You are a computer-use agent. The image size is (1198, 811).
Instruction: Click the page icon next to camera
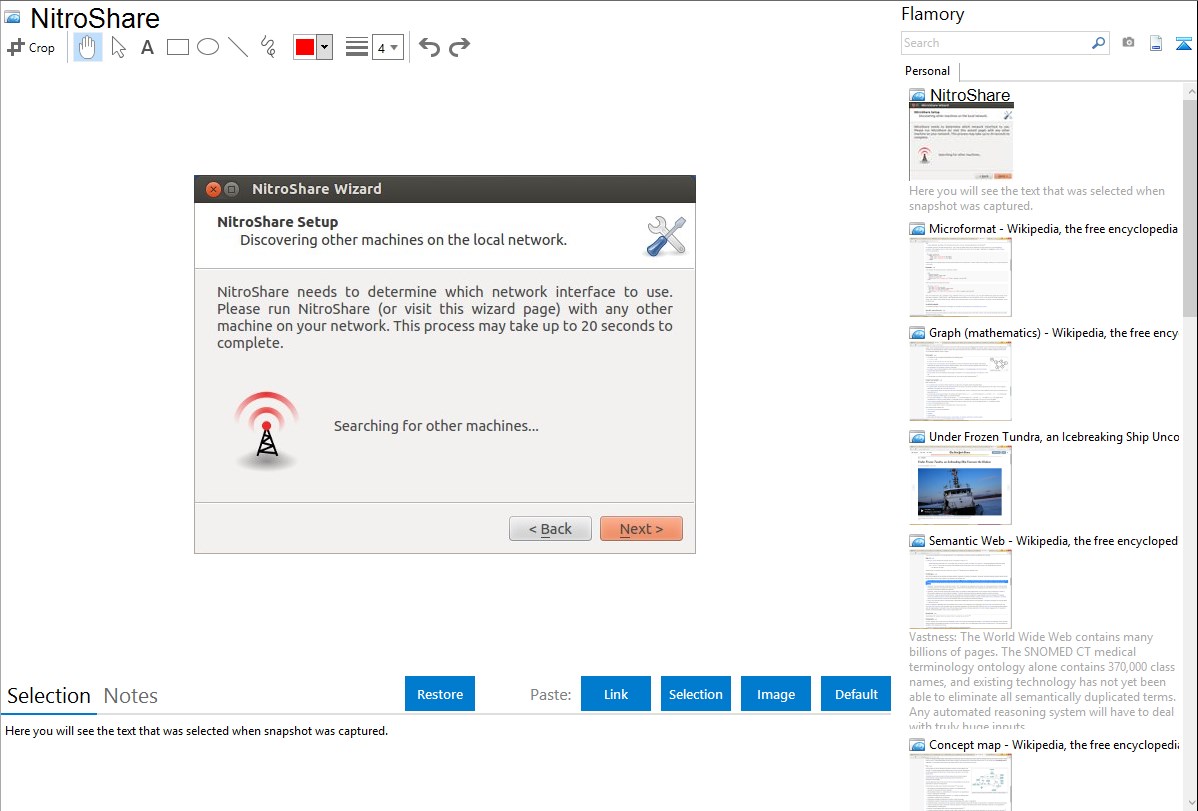[1156, 43]
